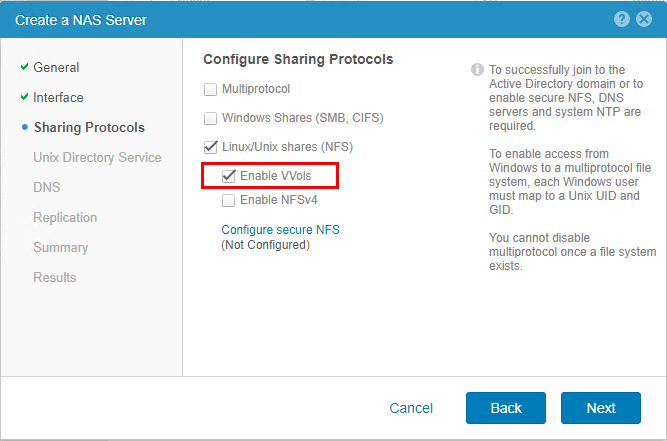Tick the Enable NFSv4 checkbox
Viewport: 667px width, 441px height.
pos(229,201)
